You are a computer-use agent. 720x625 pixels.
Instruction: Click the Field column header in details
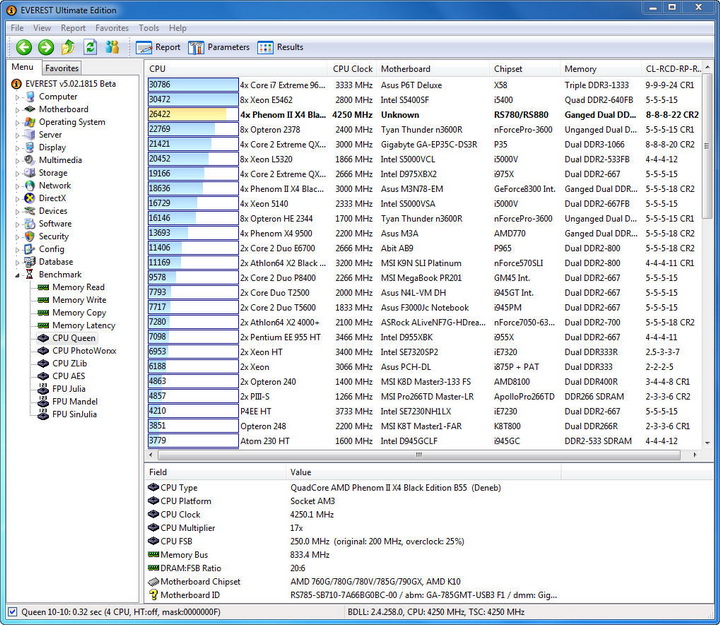click(x=215, y=472)
